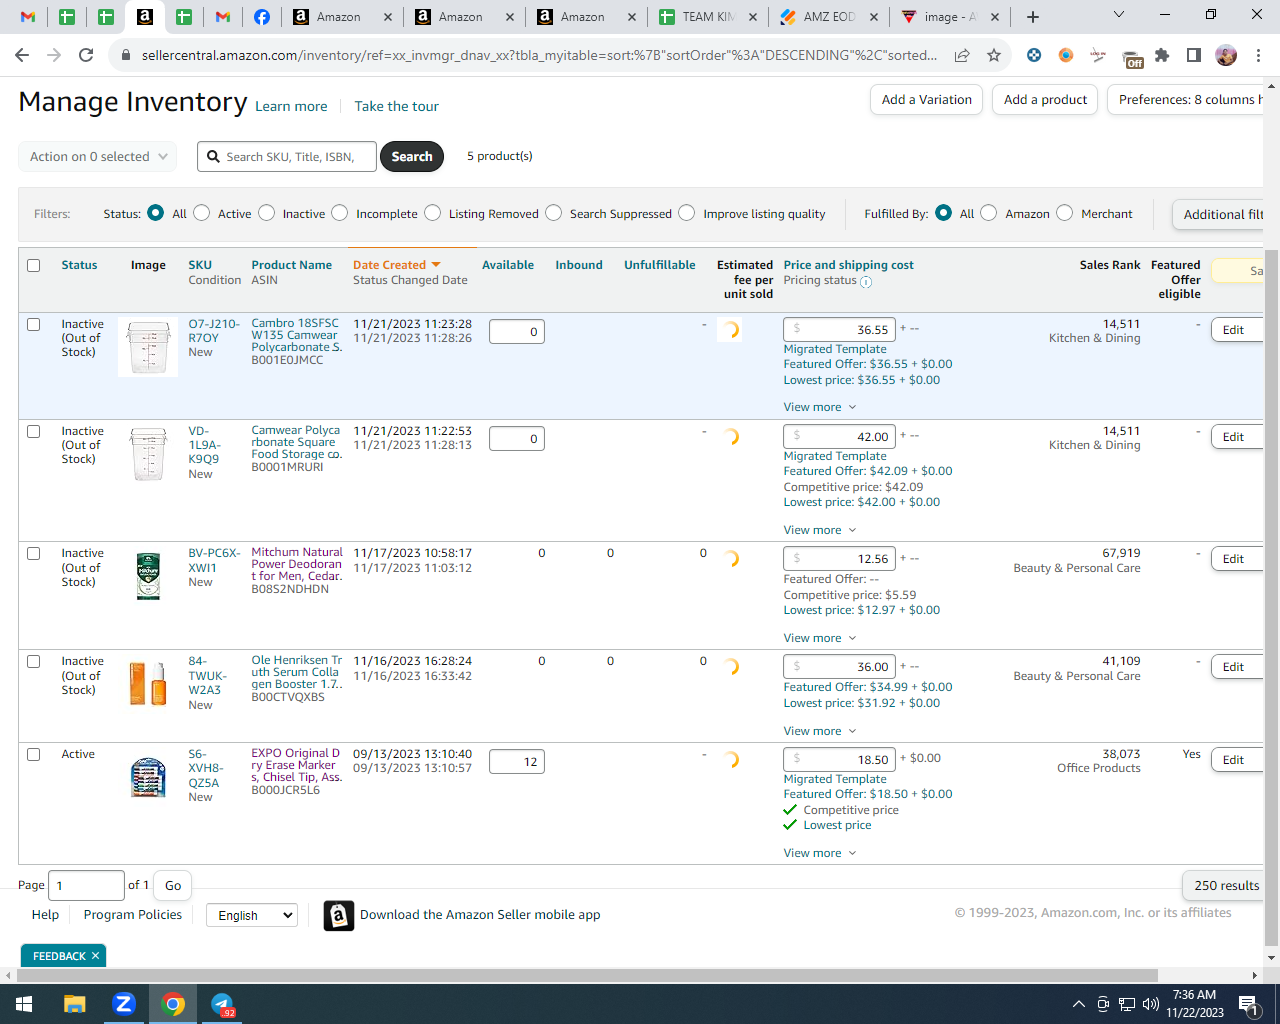Close the FEEDBACK banner
1280x1024 pixels.
click(95, 956)
